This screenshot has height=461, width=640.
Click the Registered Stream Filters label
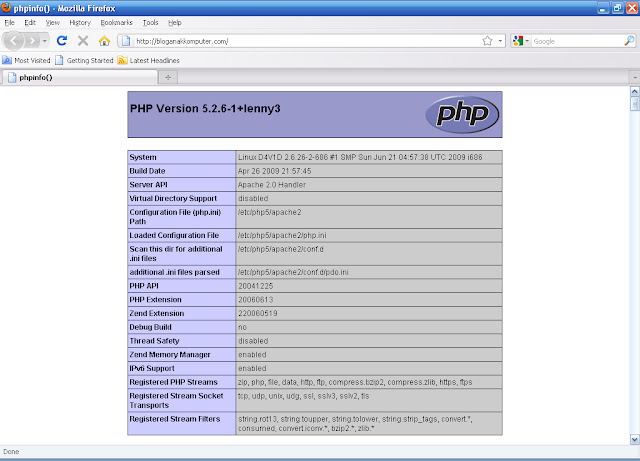[175, 419]
